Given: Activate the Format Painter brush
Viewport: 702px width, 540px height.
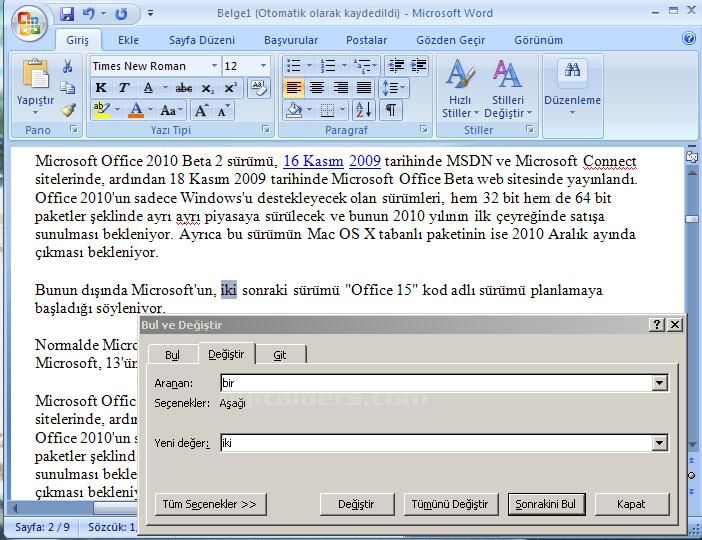Looking at the screenshot, I should pos(68,109).
